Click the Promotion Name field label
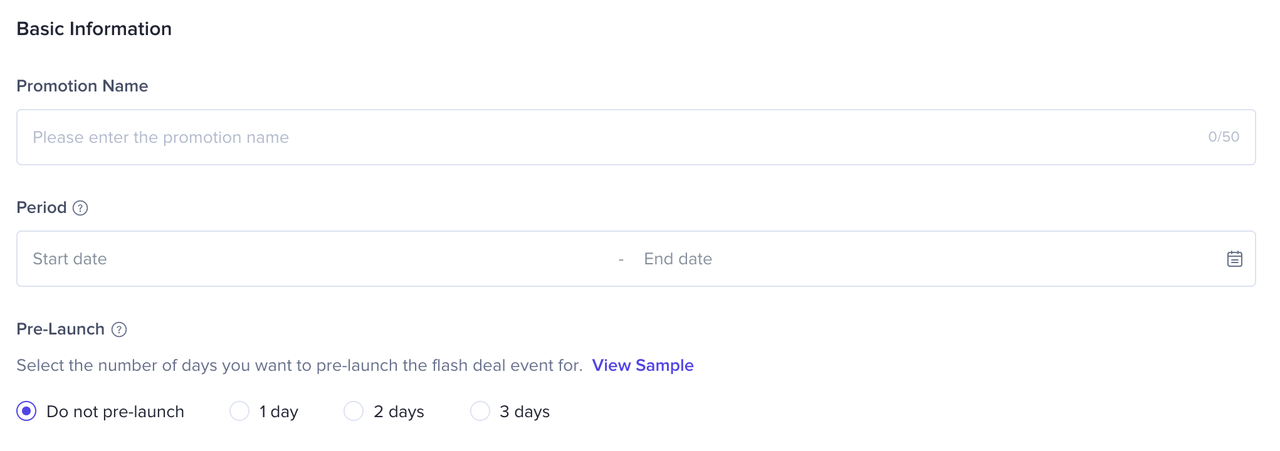The height and width of the screenshot is (451, 1280). [82, 86]
